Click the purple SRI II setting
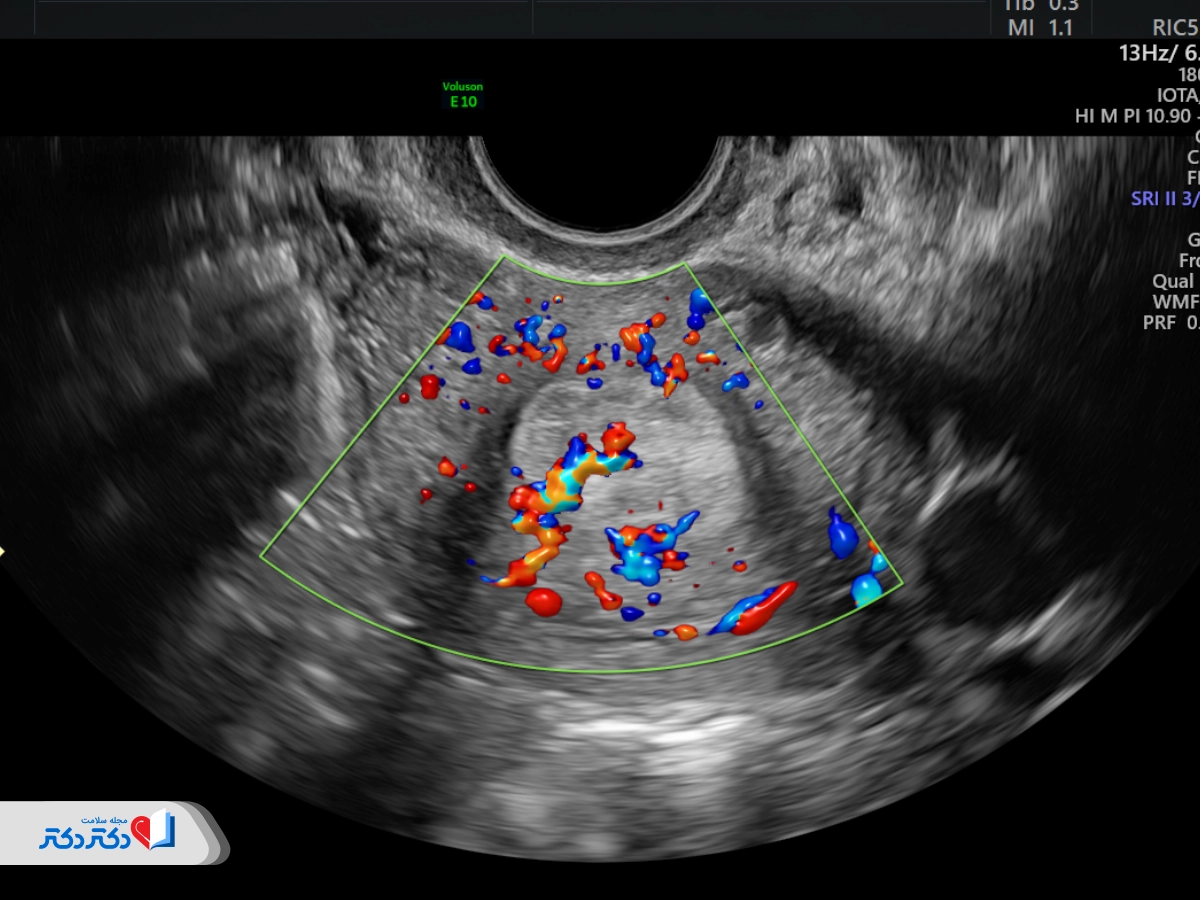This screenshot has width=1200, height=900. (1164, 198)
